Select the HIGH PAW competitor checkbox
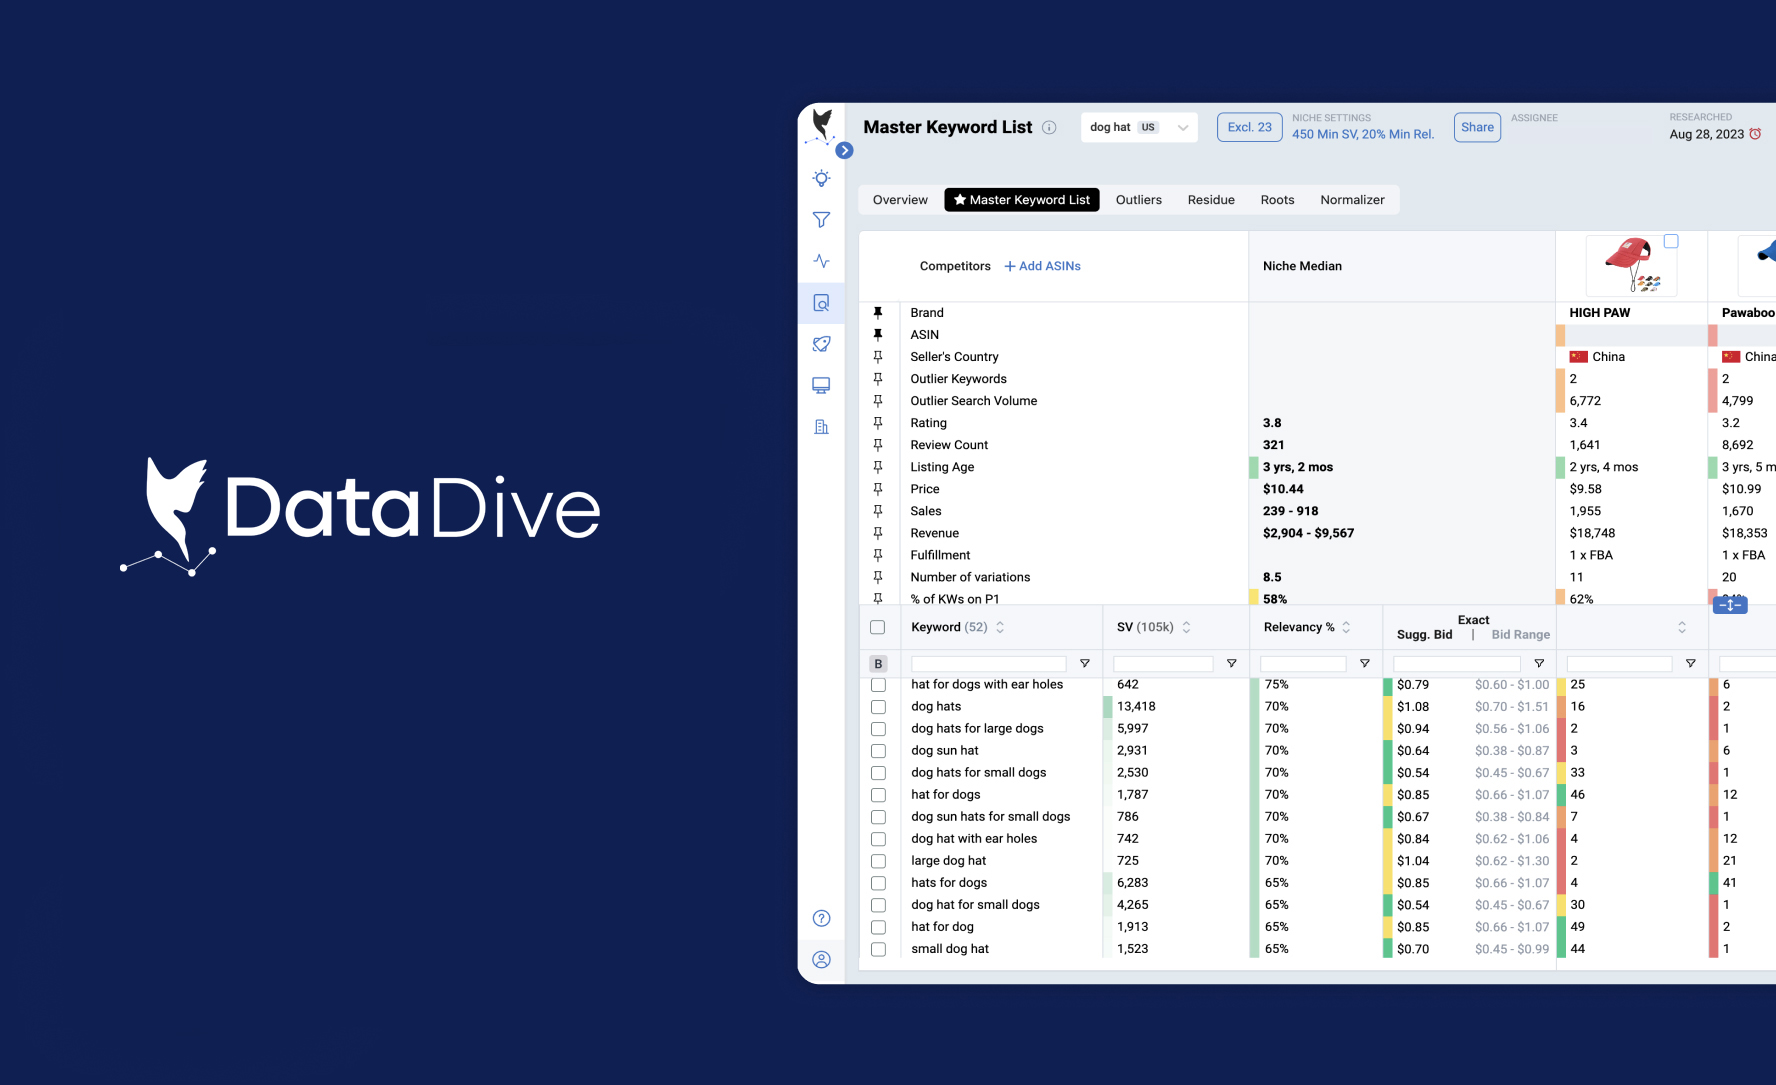Image resolution: width=1776 pixels, height=1085 pixels. click(x=1671, y=241)
